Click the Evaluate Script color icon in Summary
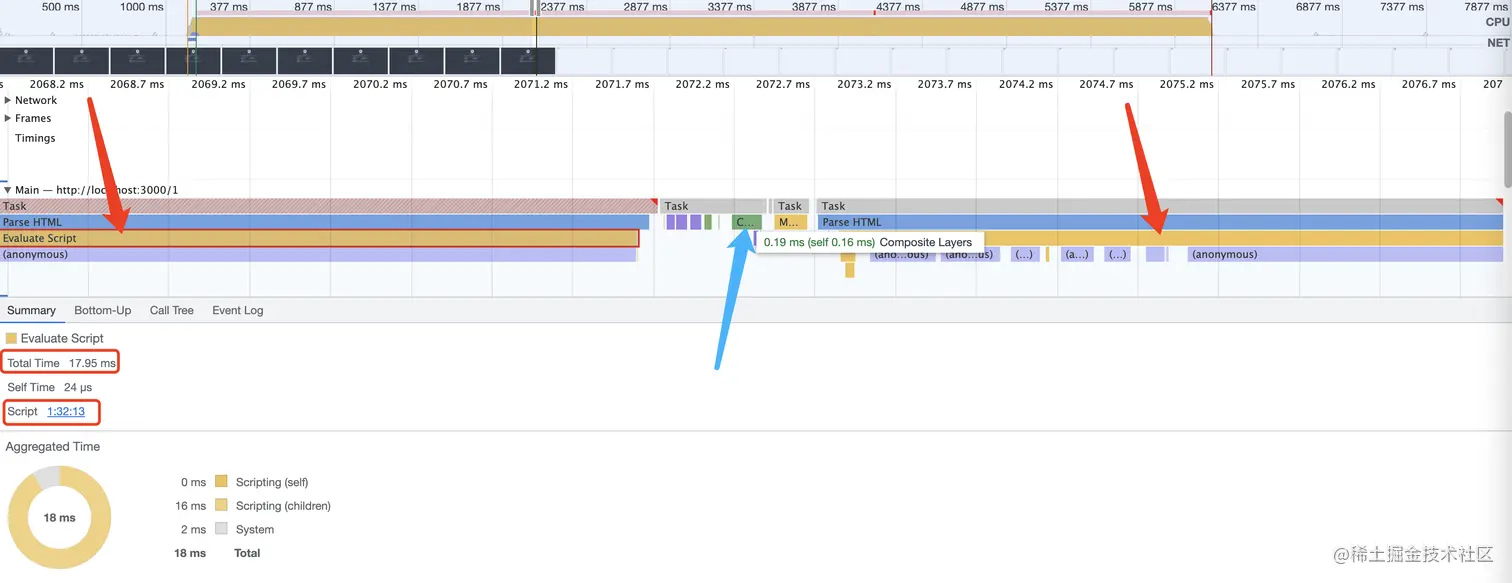Screen dimensions: 1512x583 click(x=13, y=338)
